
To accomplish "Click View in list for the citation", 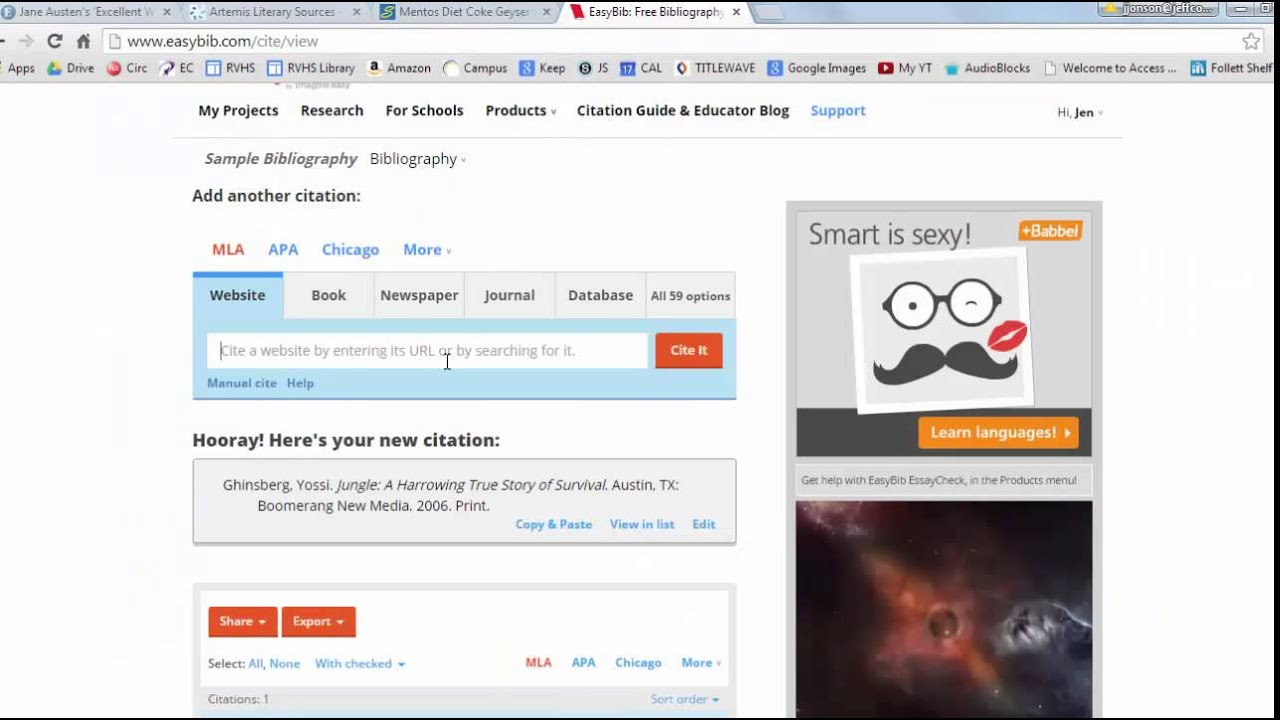I will [x=642, y=524].
